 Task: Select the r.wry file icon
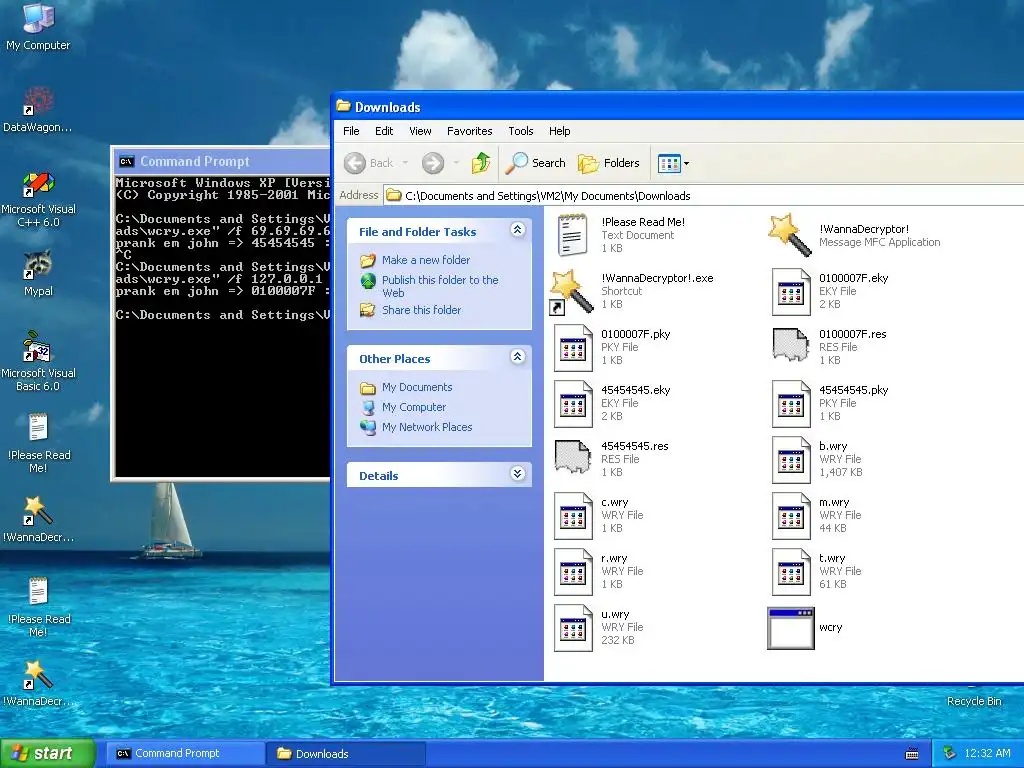tap(573, 572)
